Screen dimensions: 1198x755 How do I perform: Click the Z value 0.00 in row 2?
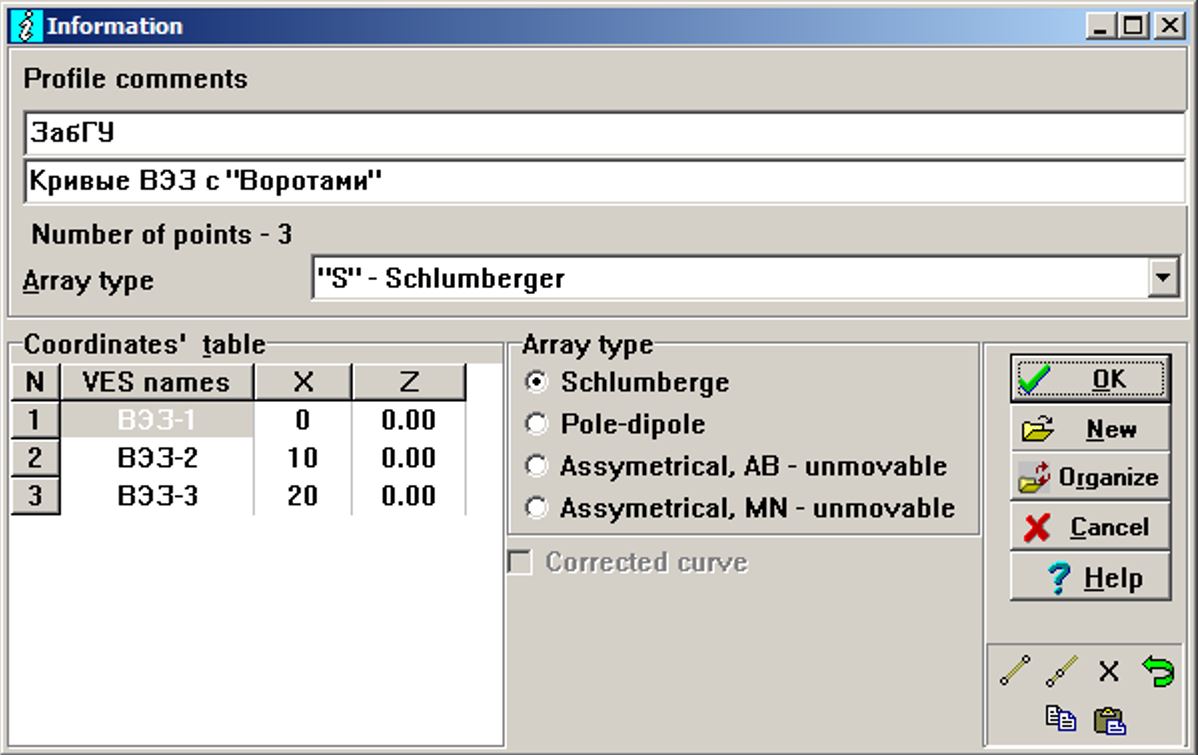(409, 458)
